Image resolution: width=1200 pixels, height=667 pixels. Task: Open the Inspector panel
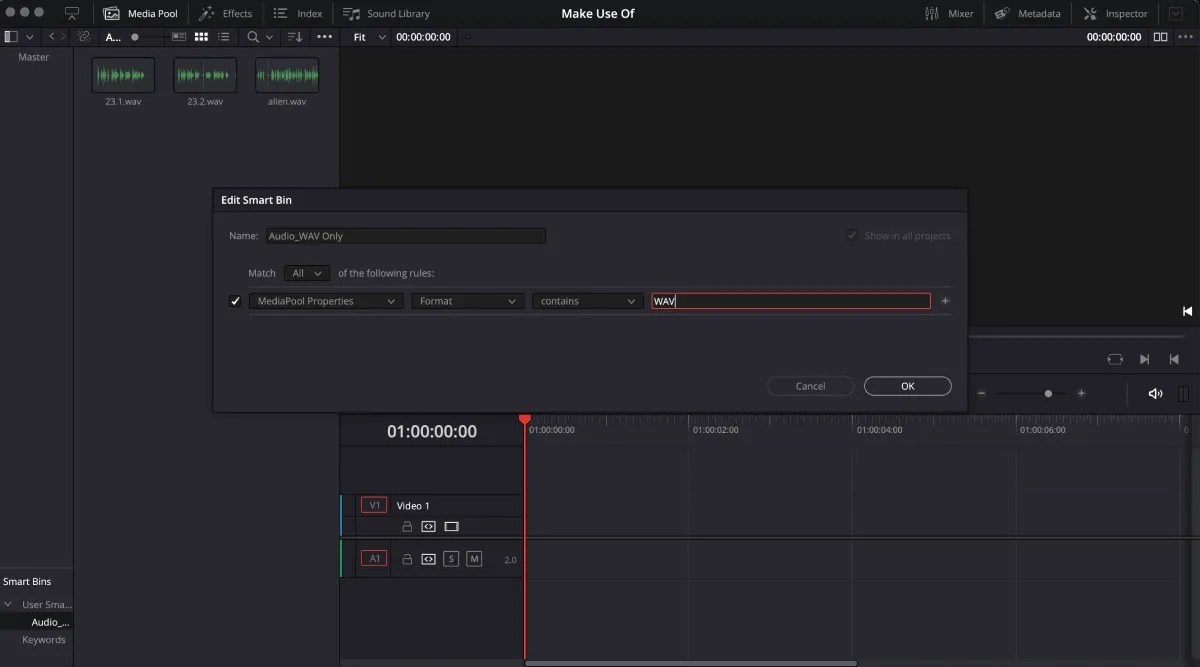(1114, 13)
